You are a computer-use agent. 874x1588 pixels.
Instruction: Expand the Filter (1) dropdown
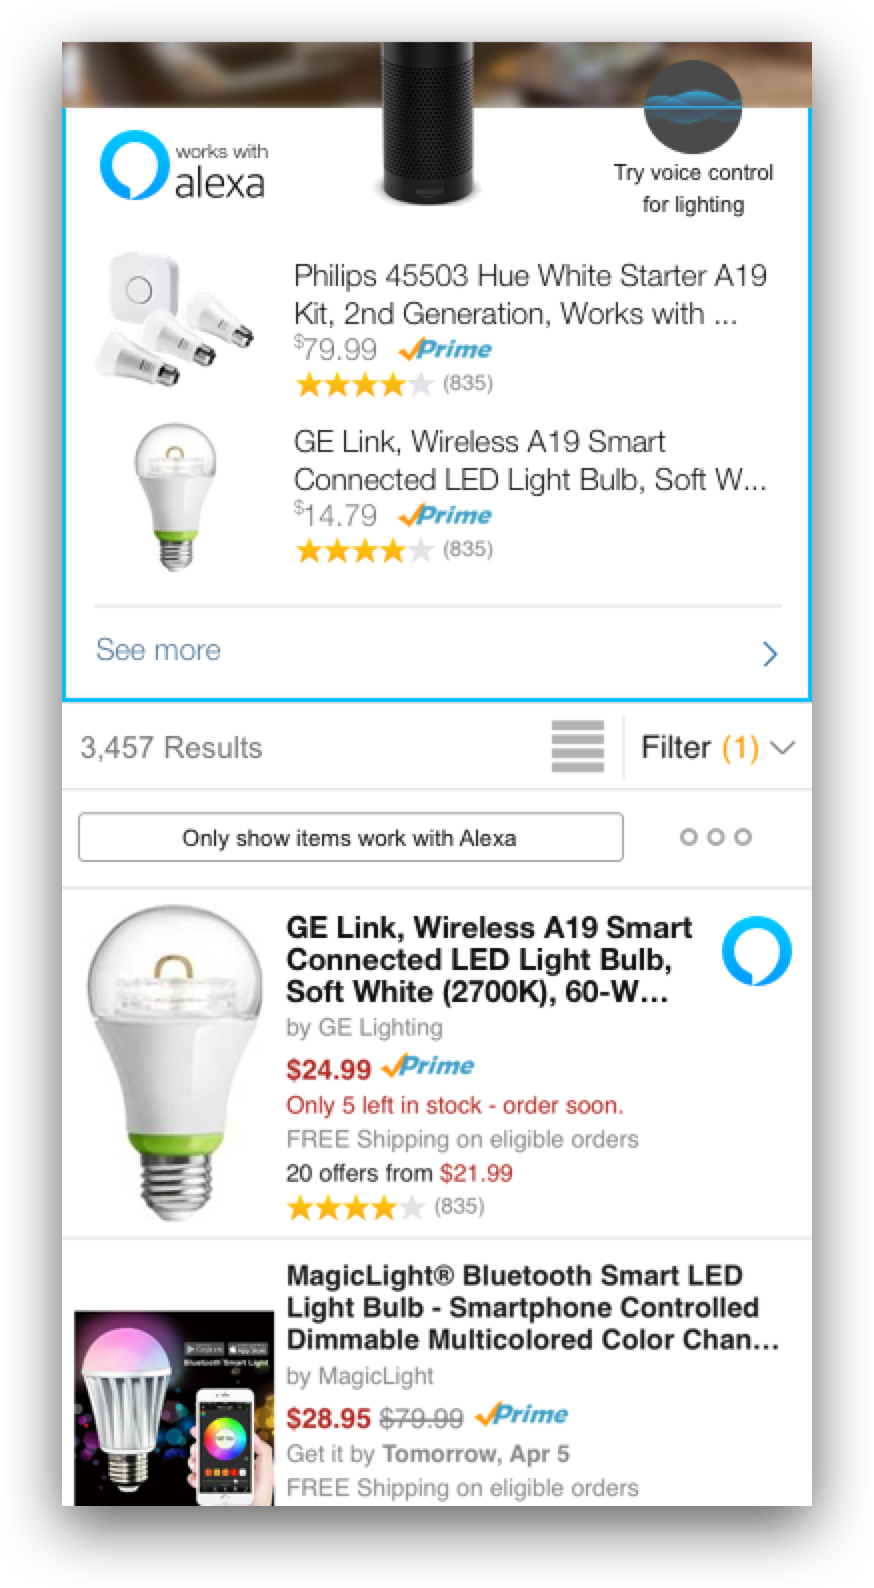[717, 747]
